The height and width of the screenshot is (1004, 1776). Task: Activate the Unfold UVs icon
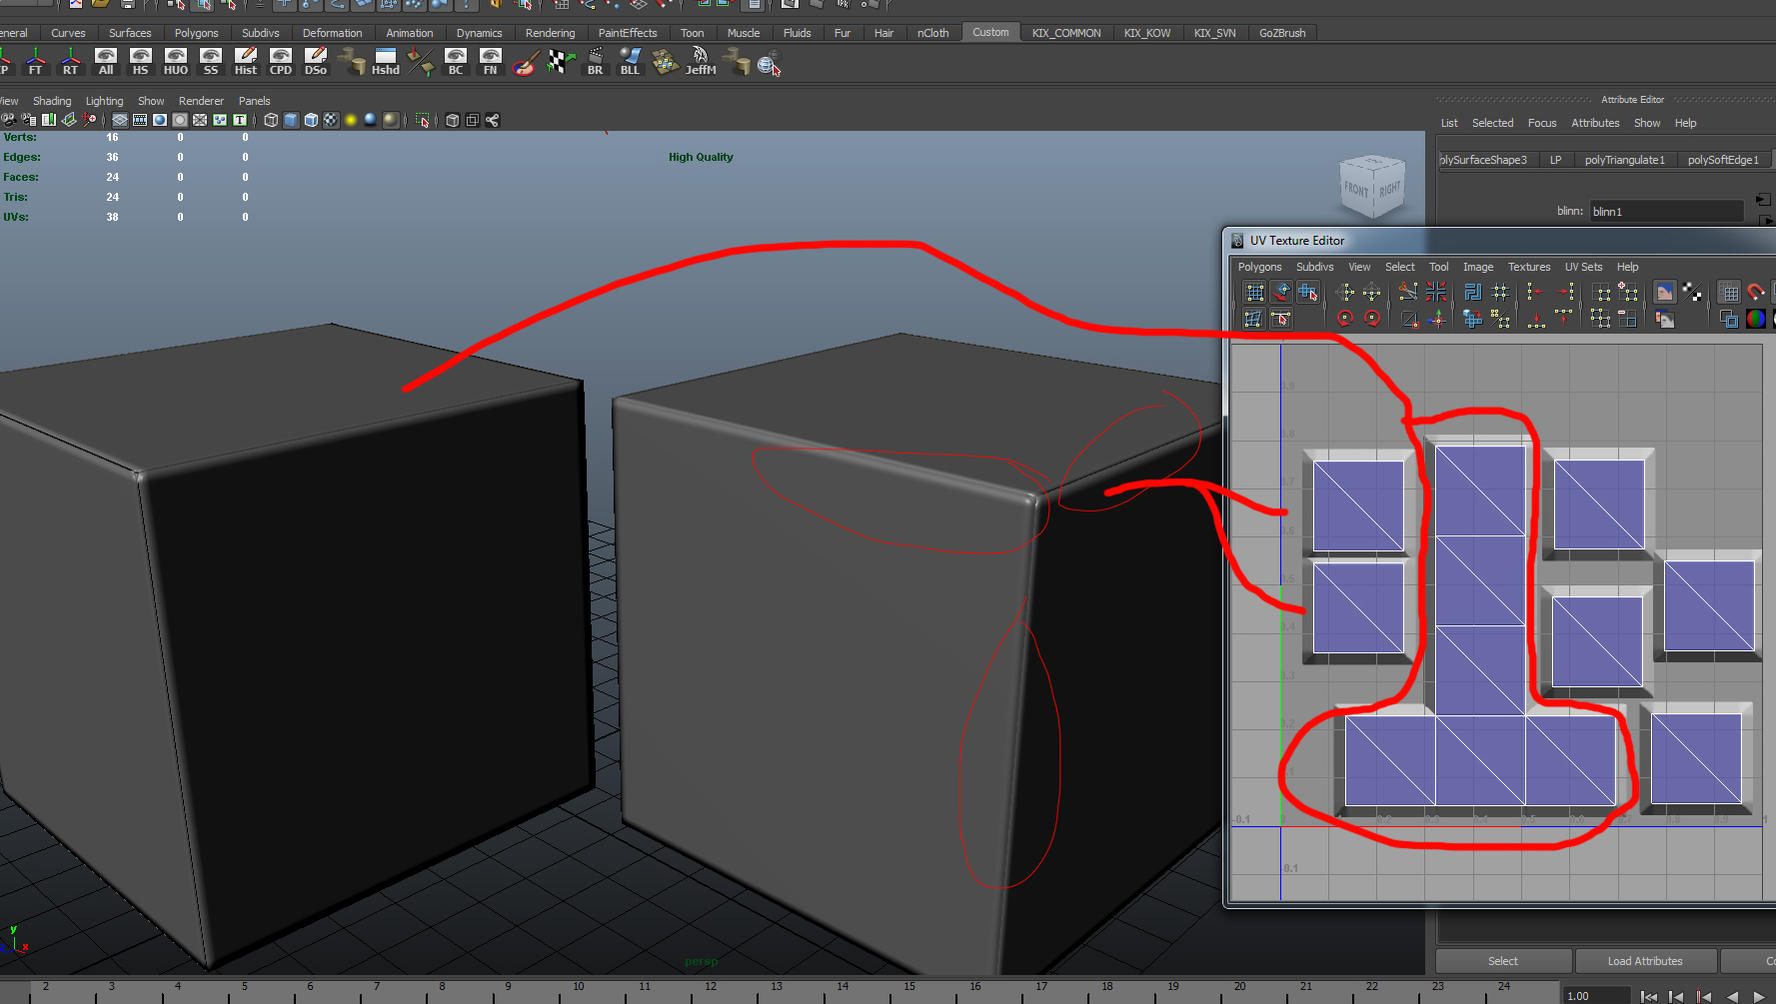[1475, 292]
